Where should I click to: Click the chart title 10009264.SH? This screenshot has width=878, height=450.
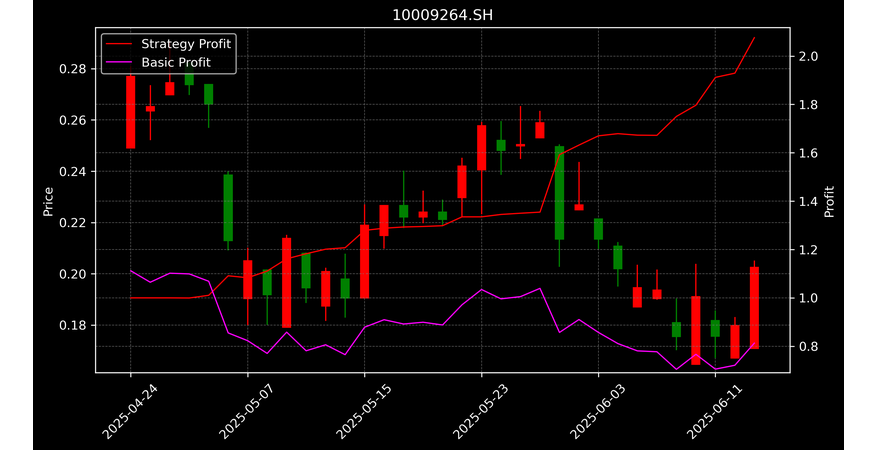coord(442,15)
